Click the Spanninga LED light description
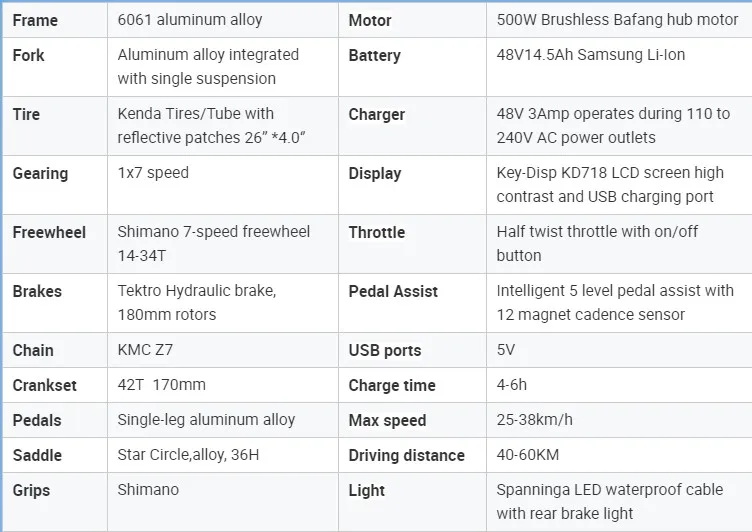 [609, 502]
